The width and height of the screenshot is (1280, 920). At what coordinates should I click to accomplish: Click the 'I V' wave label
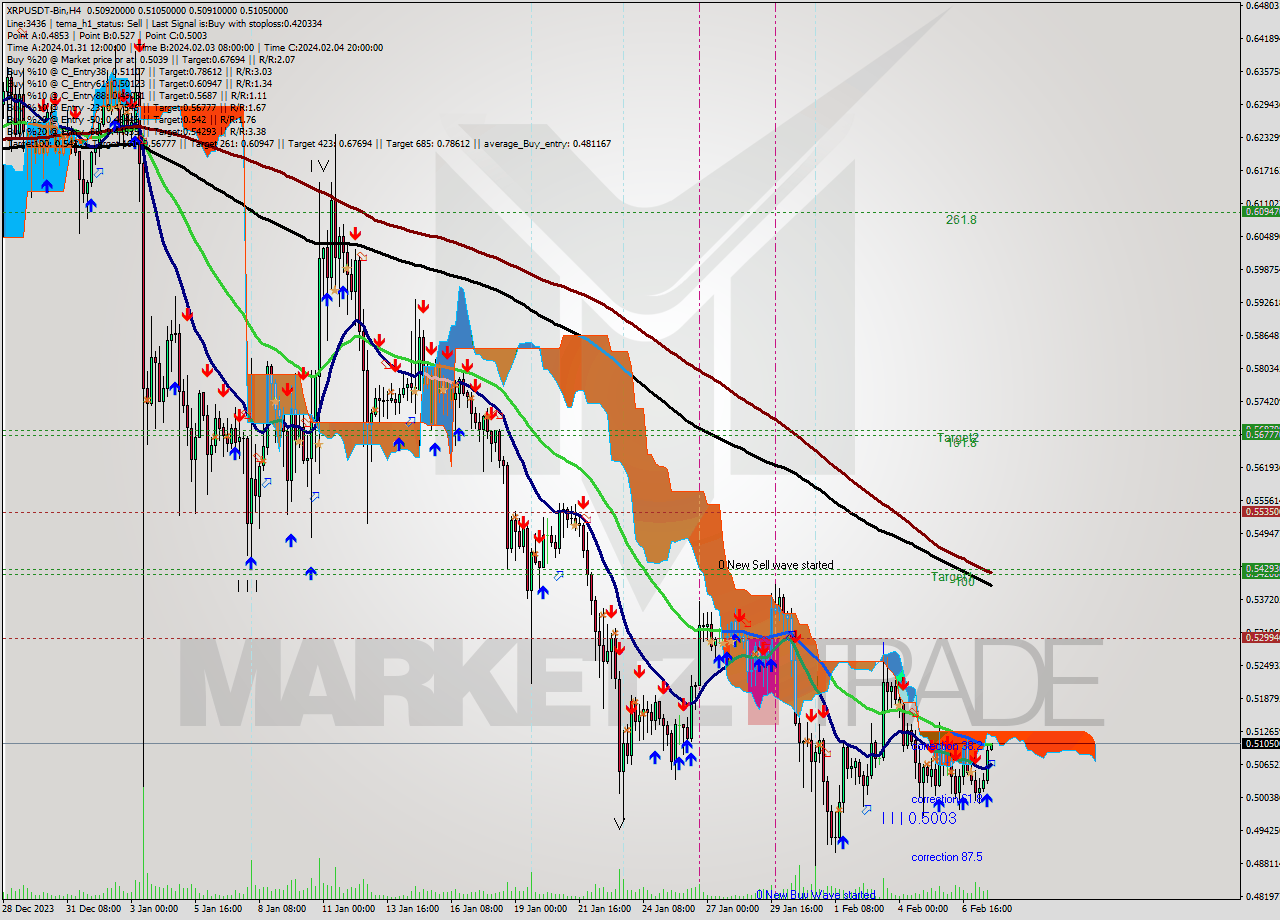tap(319, 166)
